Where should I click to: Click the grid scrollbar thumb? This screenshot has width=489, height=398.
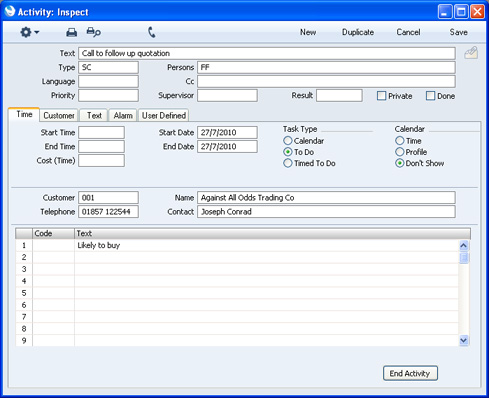[x=464, y=258]
